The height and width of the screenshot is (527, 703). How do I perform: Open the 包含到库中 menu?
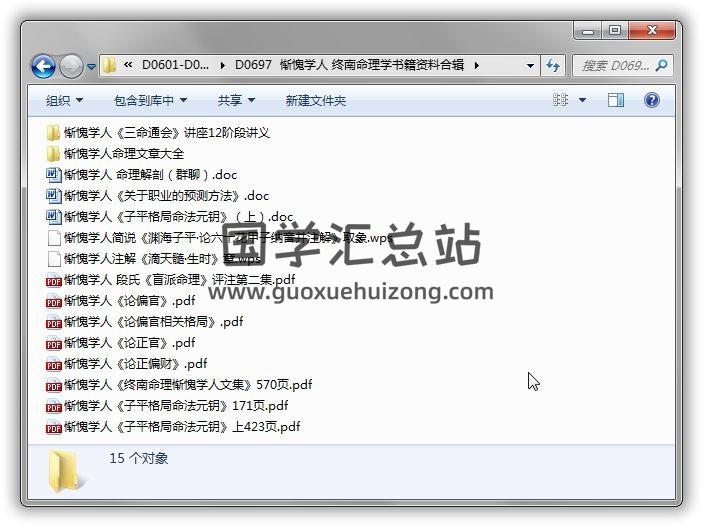point(150,100)
